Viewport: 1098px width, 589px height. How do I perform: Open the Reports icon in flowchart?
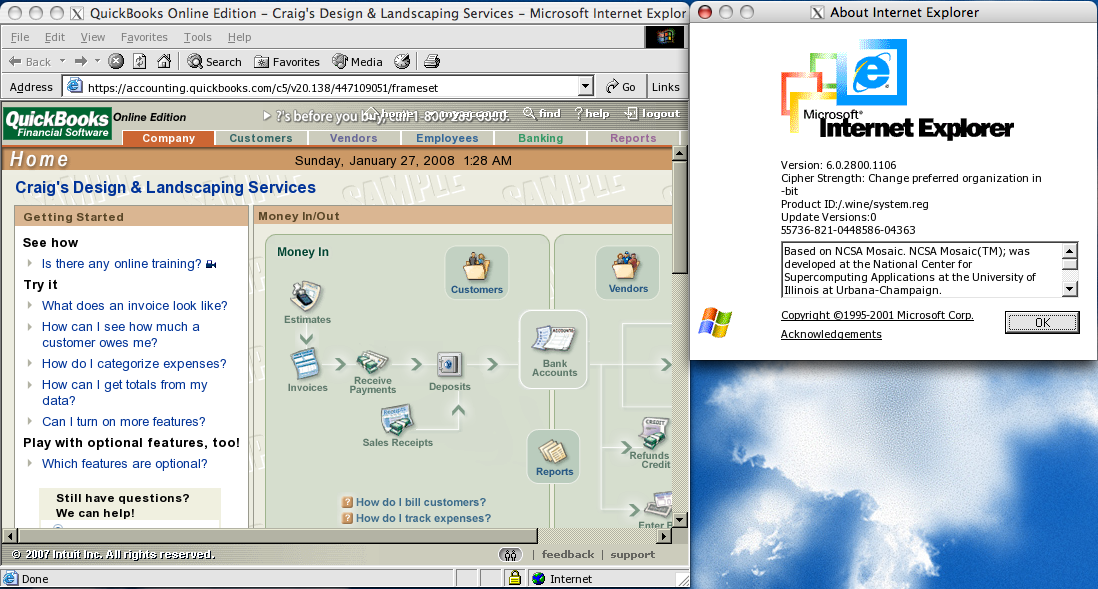[554, 457]
